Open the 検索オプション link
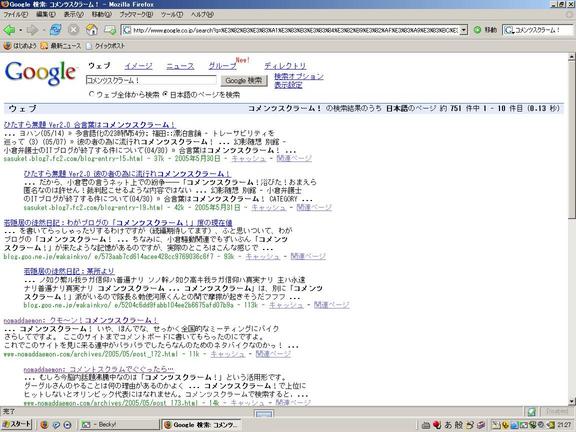The width and height of the screenshot is (576, 432). point(299,76)
